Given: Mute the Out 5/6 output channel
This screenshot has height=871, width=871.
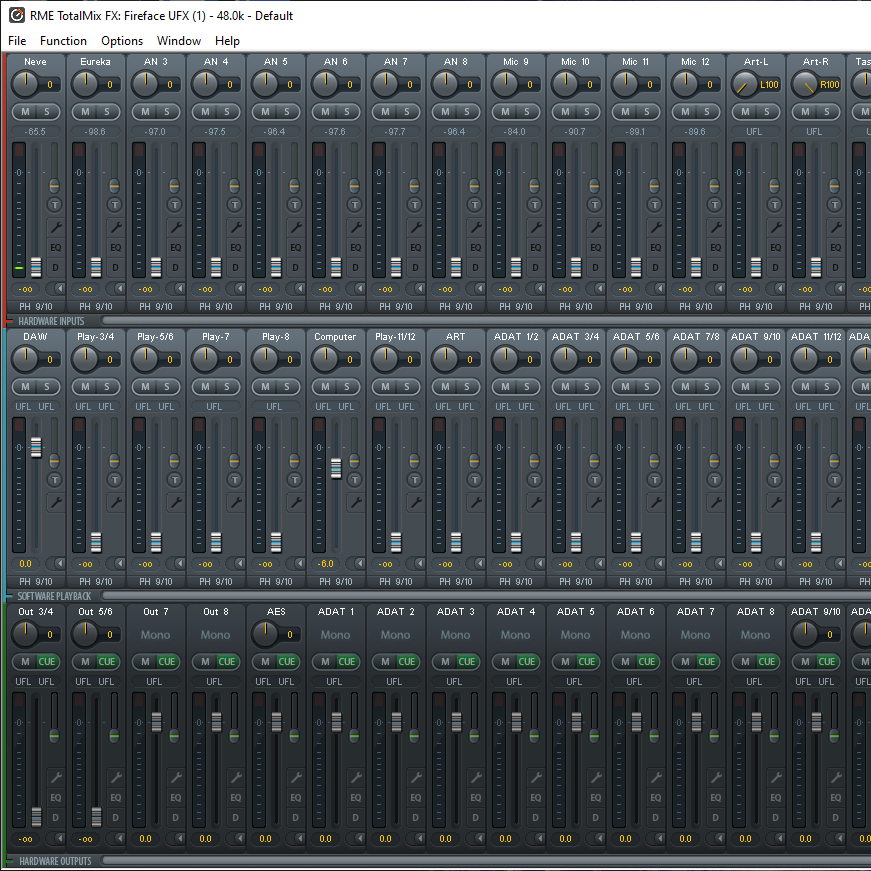Looking at the screenshot, I should tap(85, 662).
